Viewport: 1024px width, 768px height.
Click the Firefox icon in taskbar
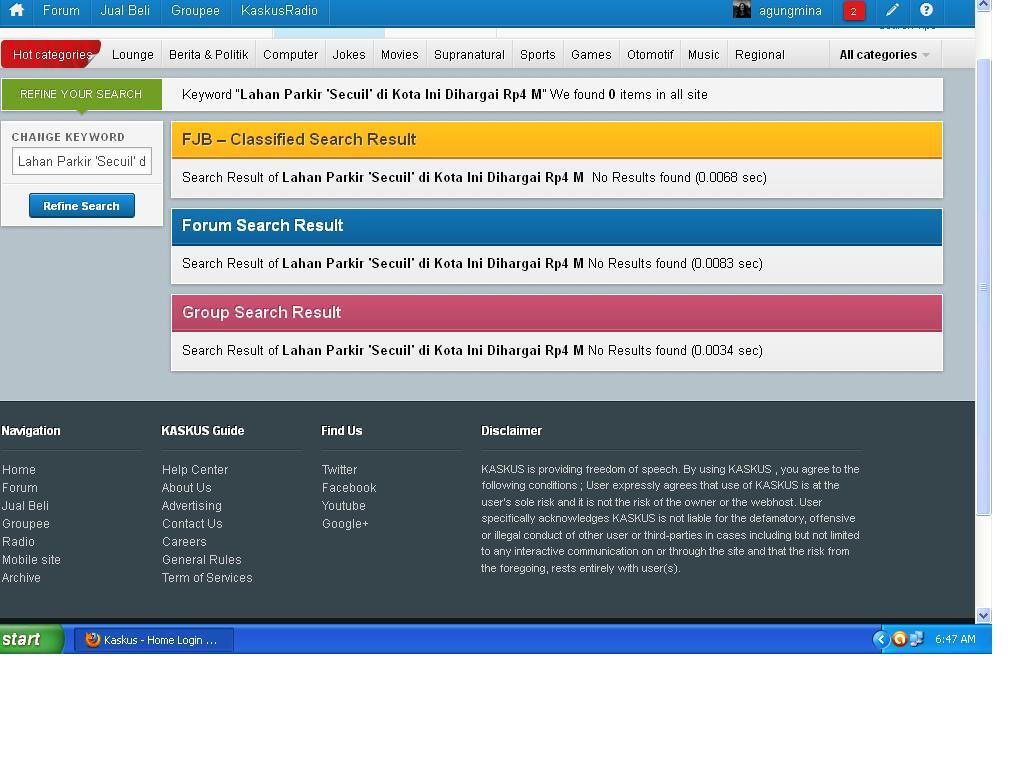93,639
